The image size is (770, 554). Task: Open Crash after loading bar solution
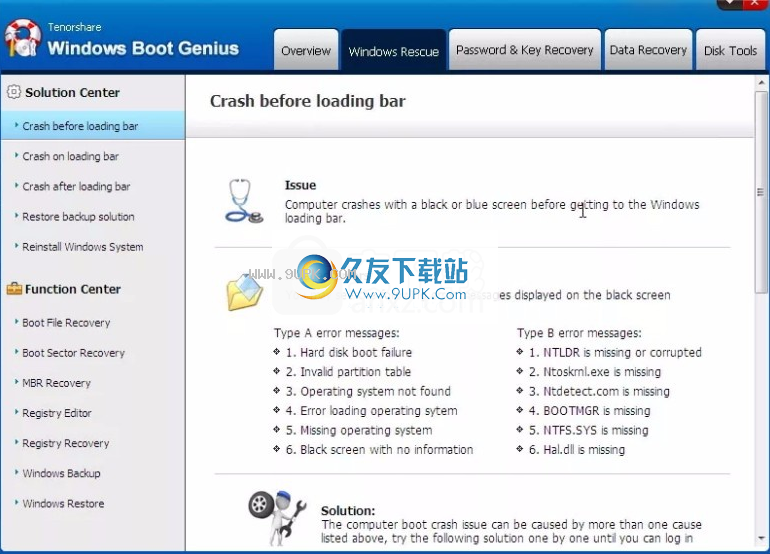coord(76,187)
